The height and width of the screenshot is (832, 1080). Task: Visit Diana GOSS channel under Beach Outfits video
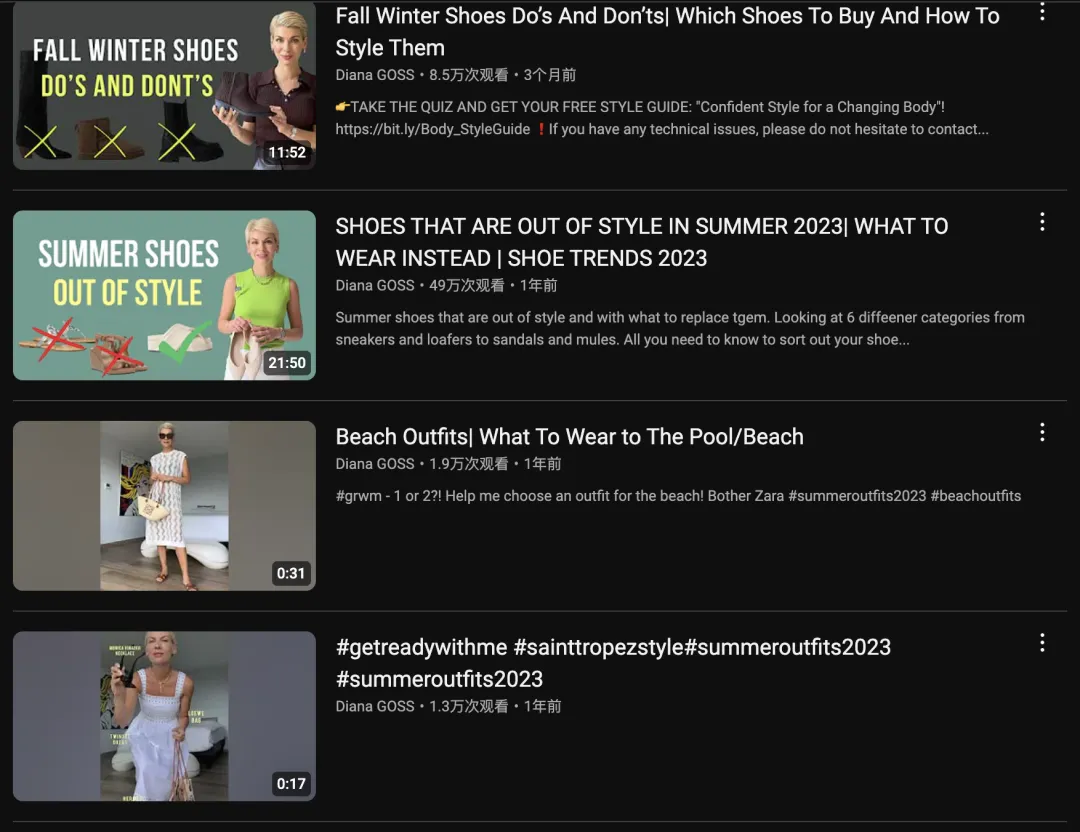(375, 464)
